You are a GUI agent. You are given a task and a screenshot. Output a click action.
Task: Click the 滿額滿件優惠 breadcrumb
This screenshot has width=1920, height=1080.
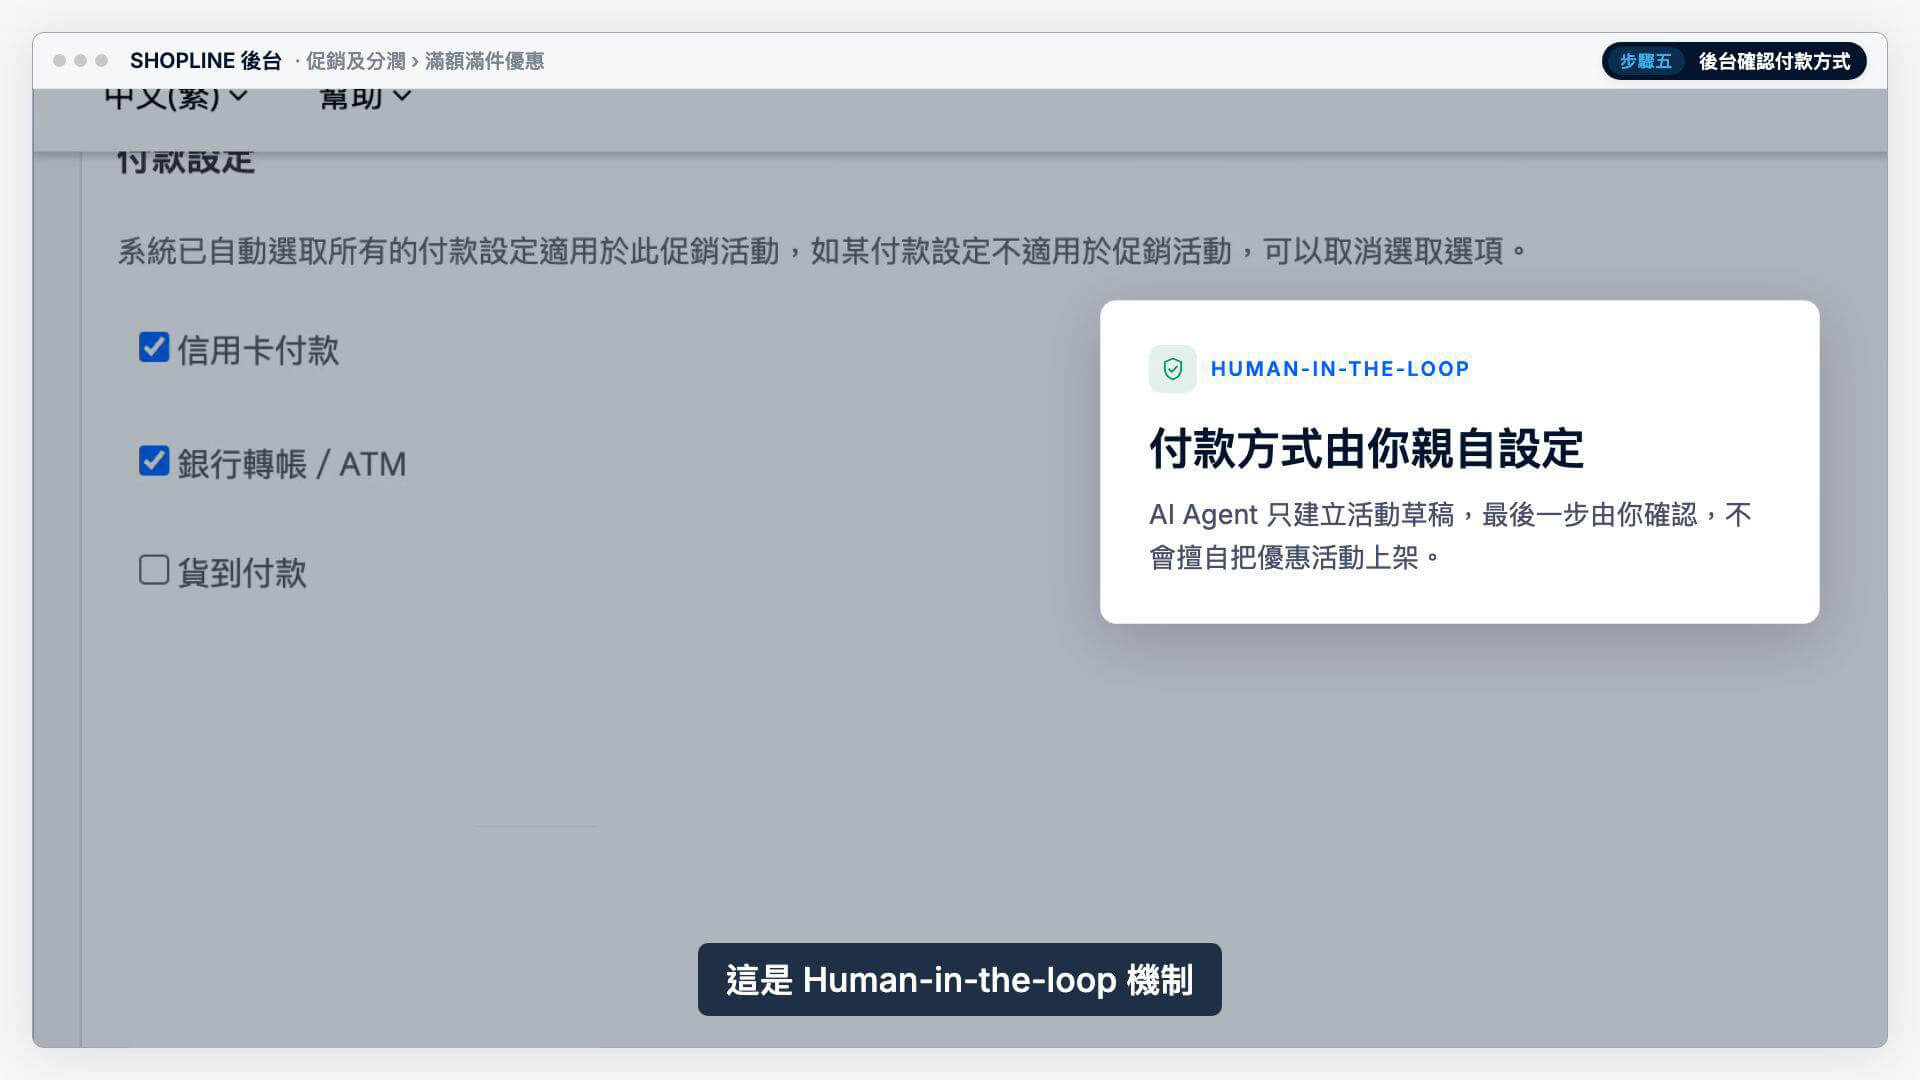pos(484,61)
